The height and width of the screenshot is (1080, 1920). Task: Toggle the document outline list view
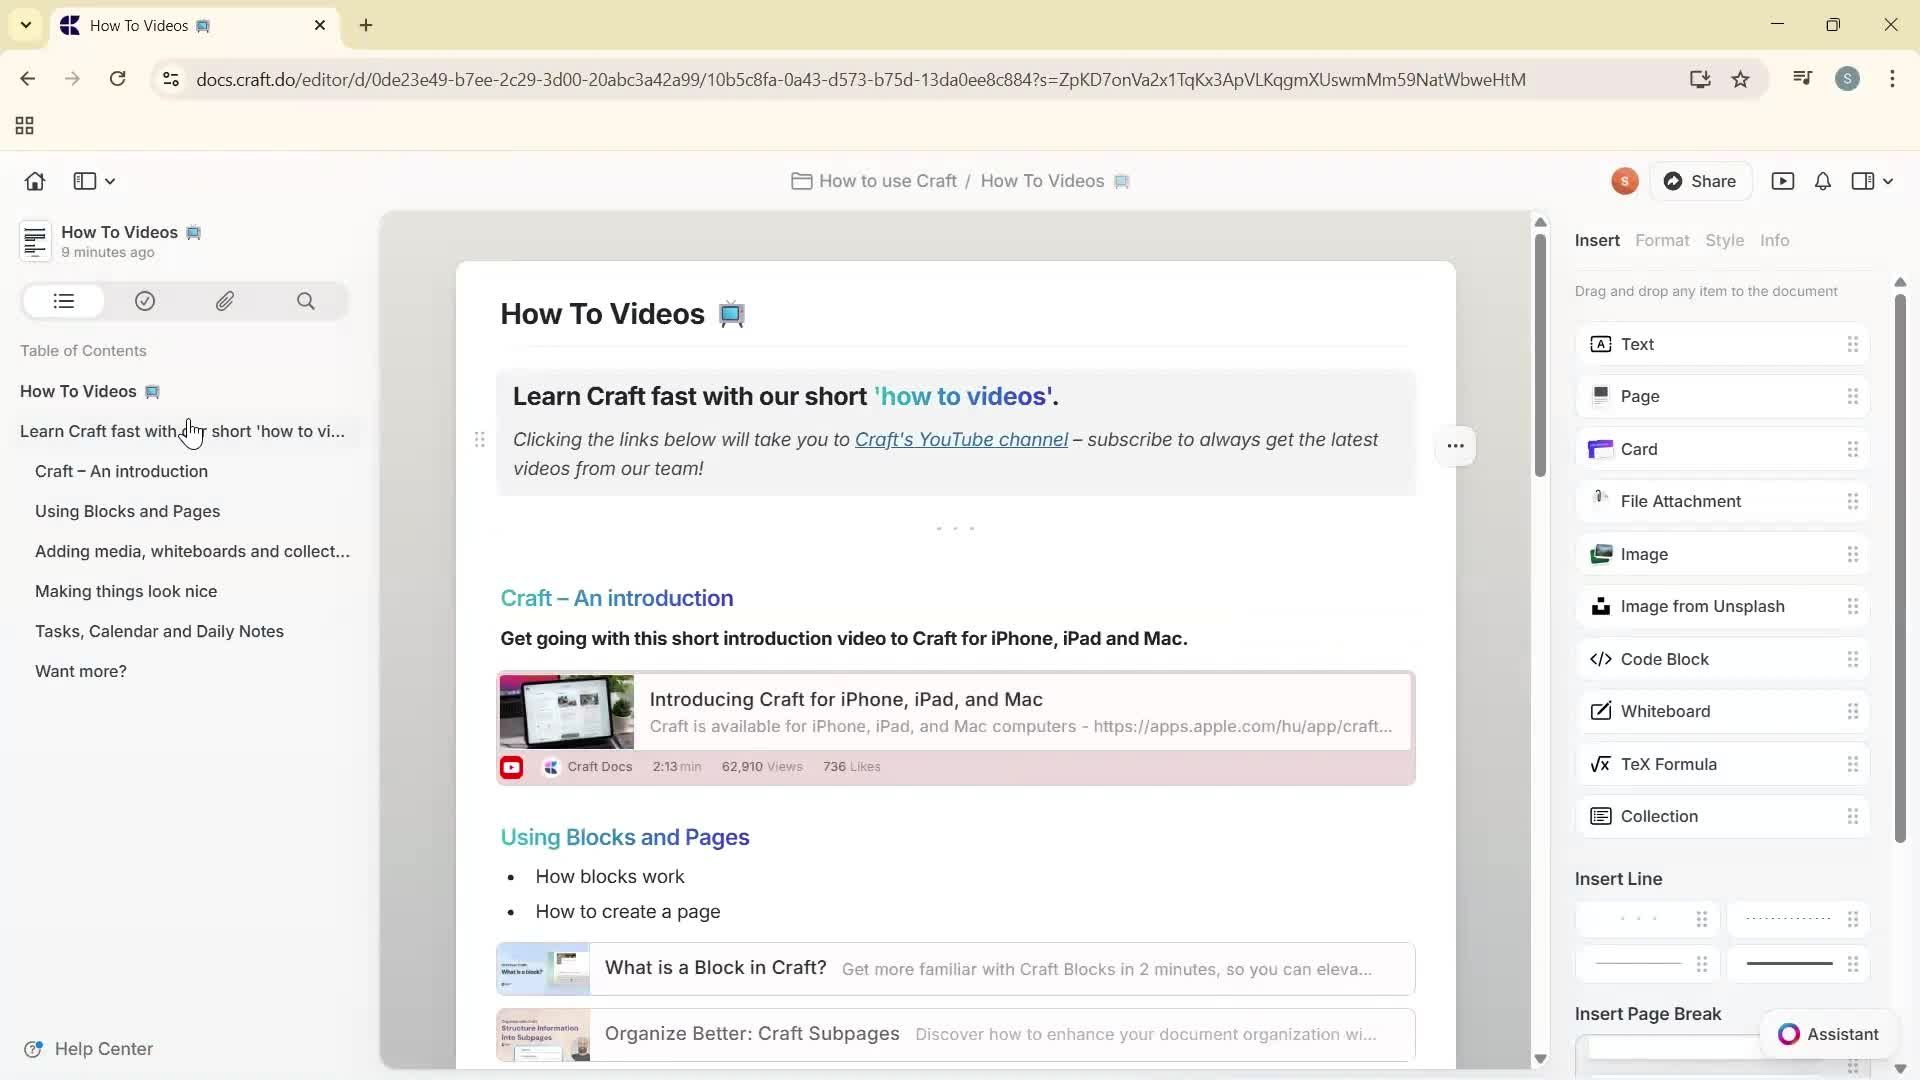point(62,301)
